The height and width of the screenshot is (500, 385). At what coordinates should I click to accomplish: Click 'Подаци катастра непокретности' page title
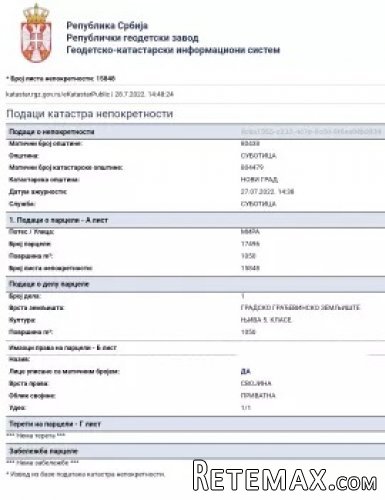pos(89,114)
